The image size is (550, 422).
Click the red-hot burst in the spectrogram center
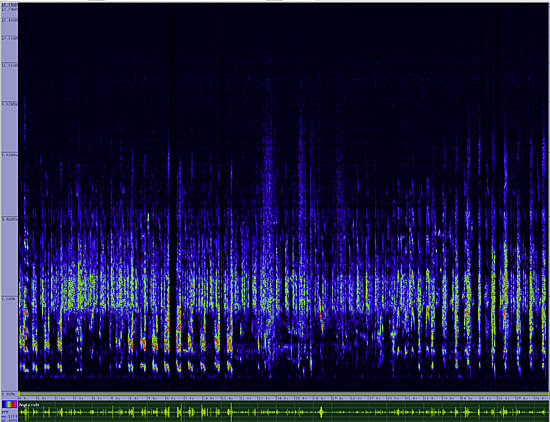(x=321, y=315)
